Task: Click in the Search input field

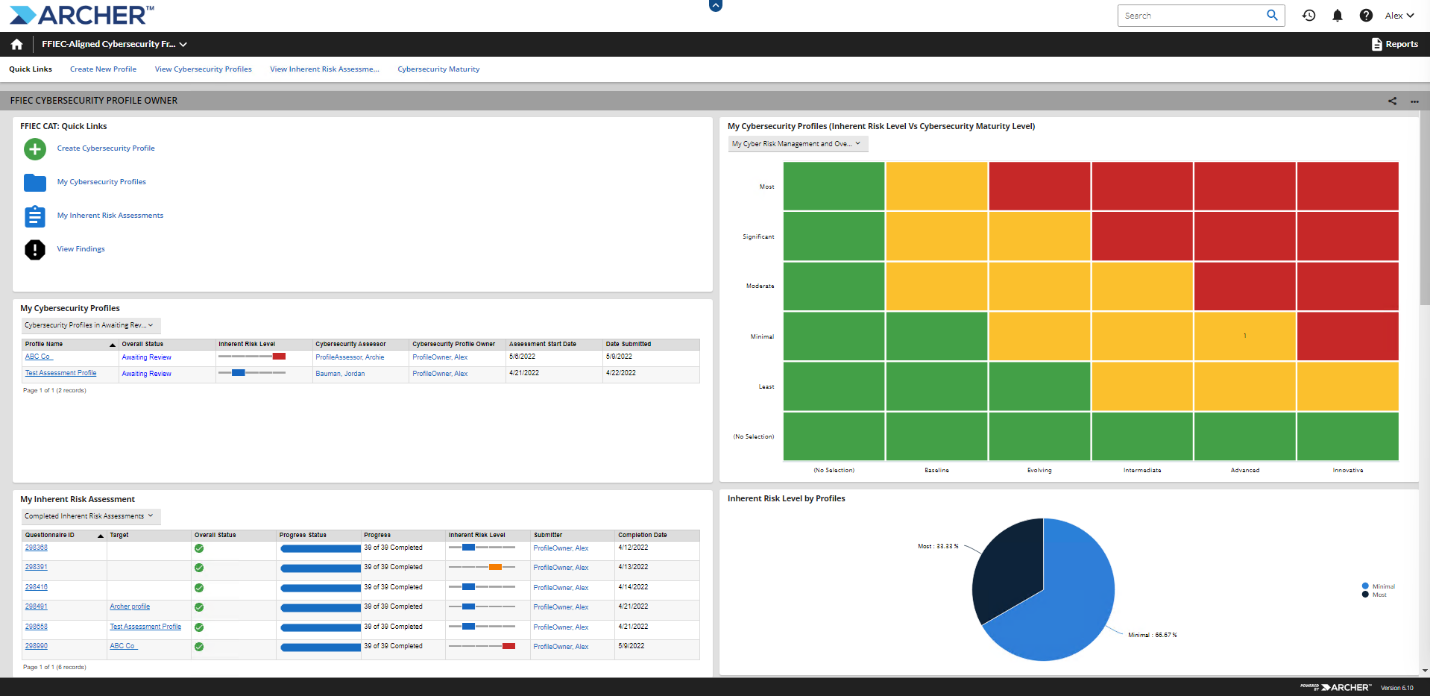Action: click(1192, 16)
